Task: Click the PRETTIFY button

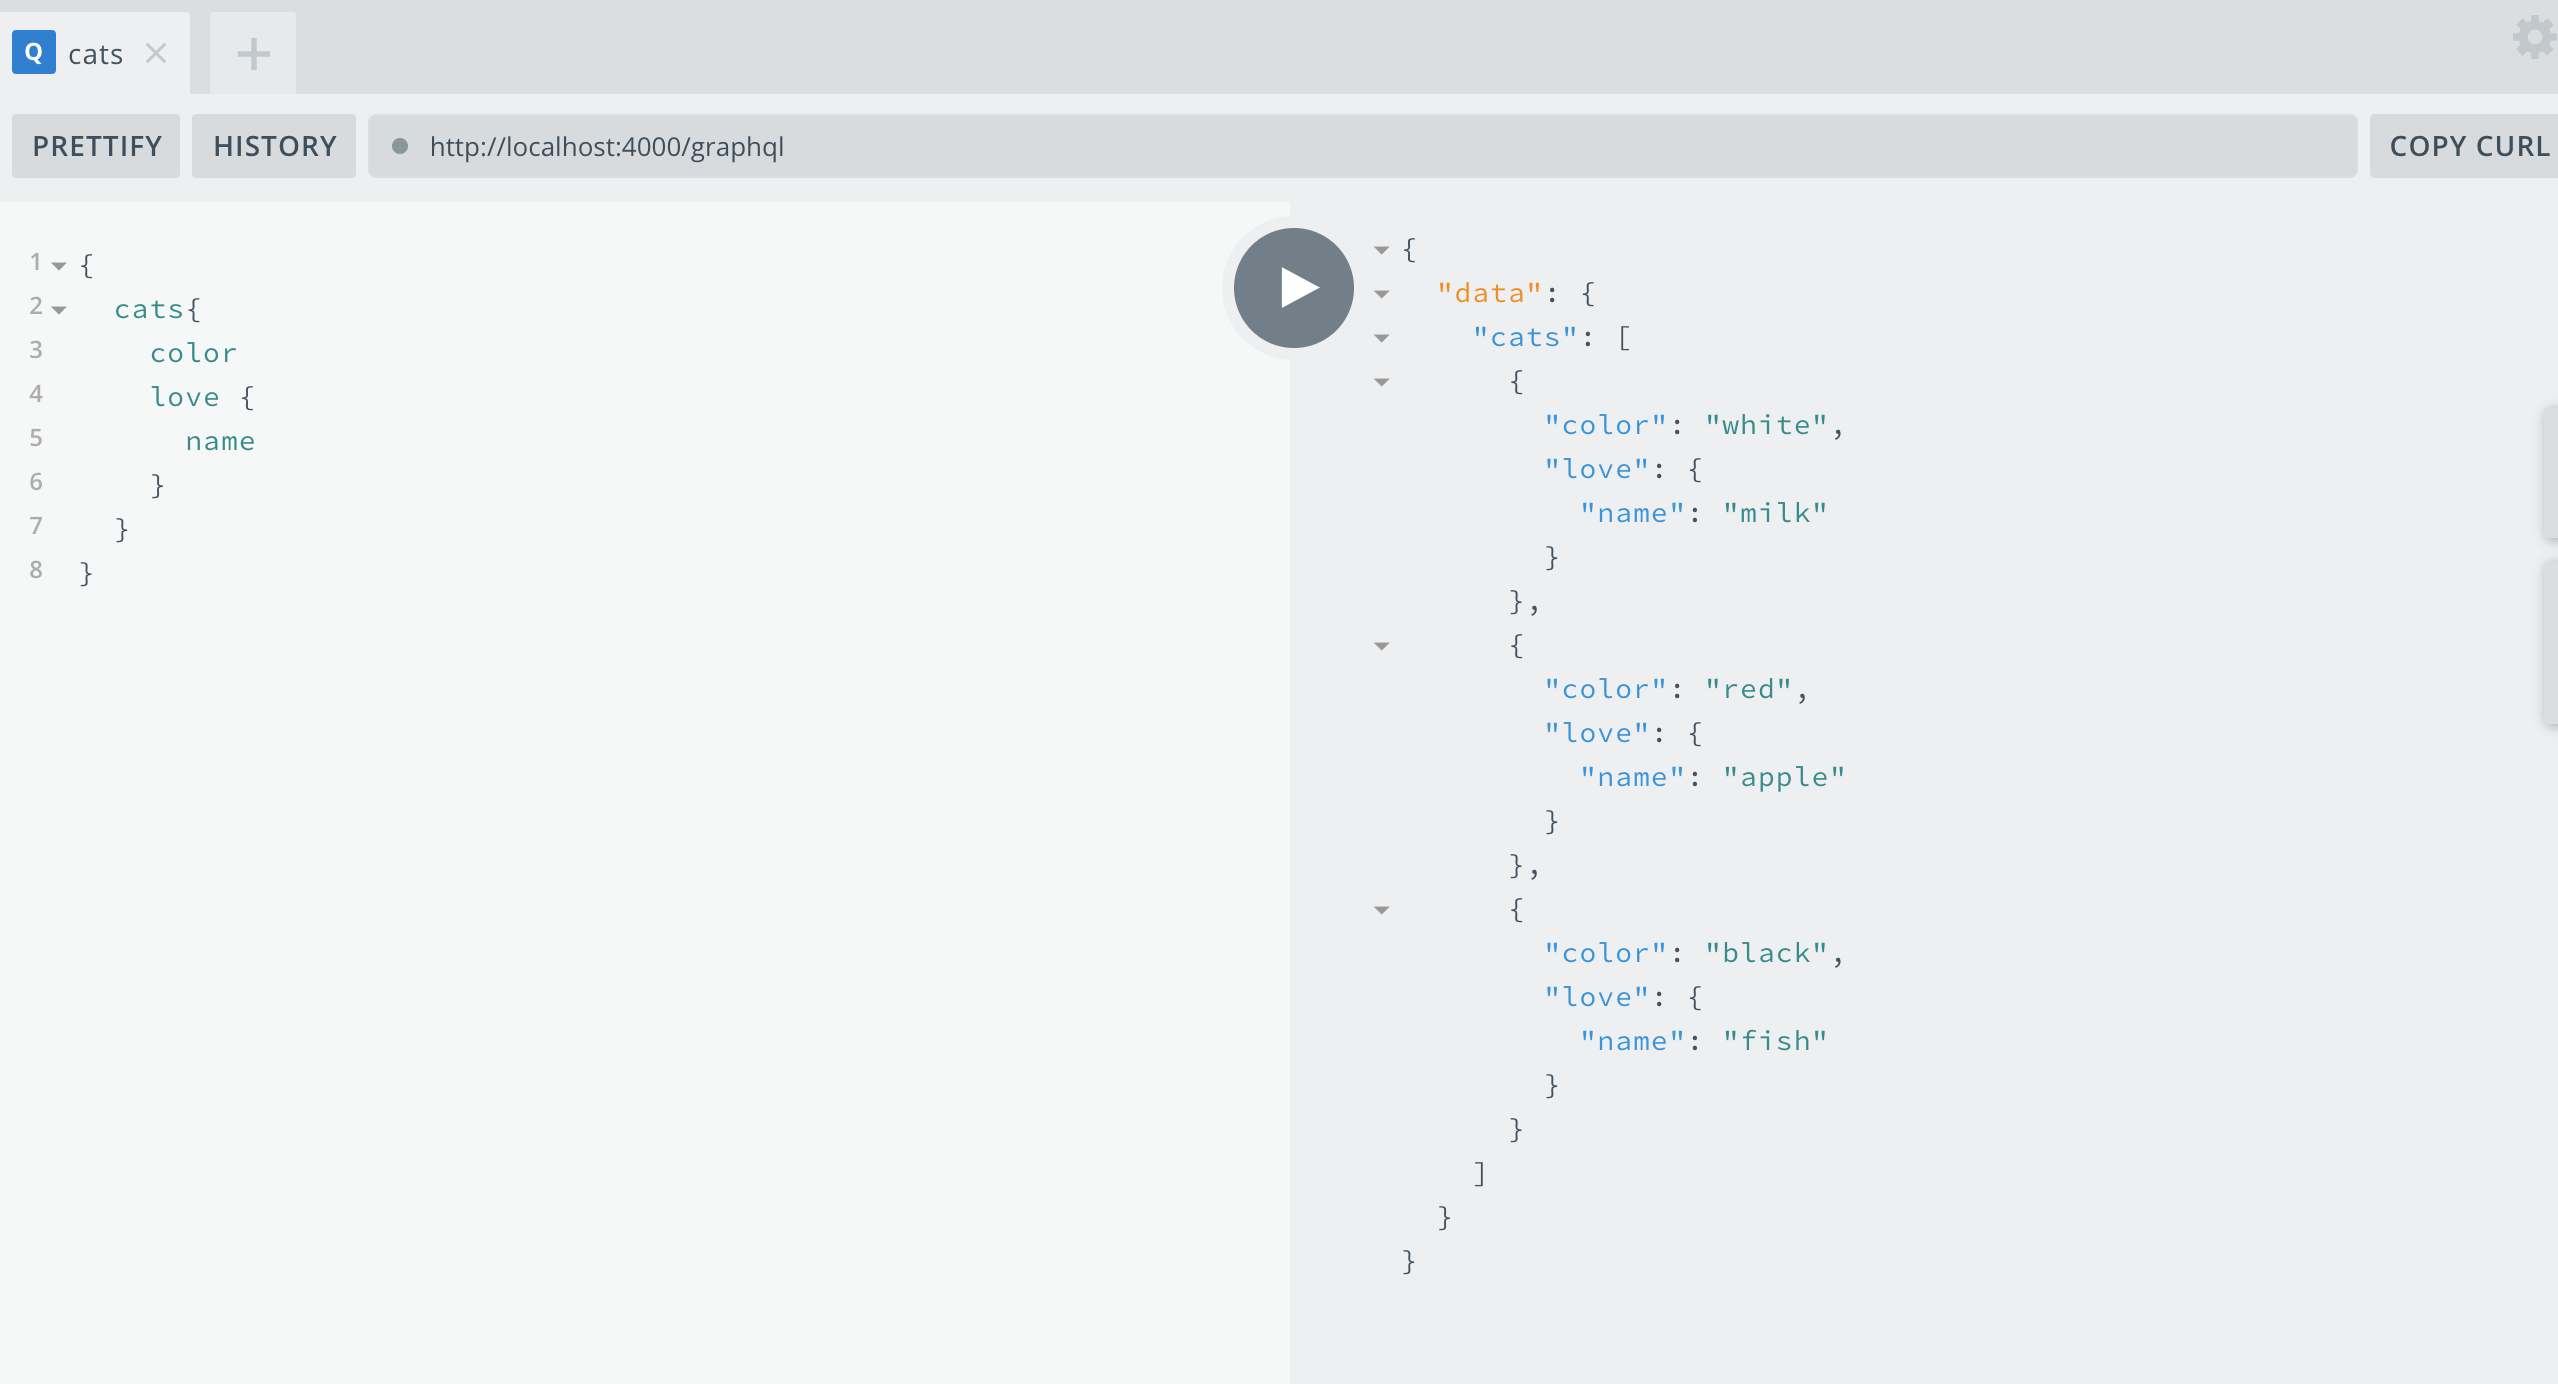Action: [x=96, y=146]
